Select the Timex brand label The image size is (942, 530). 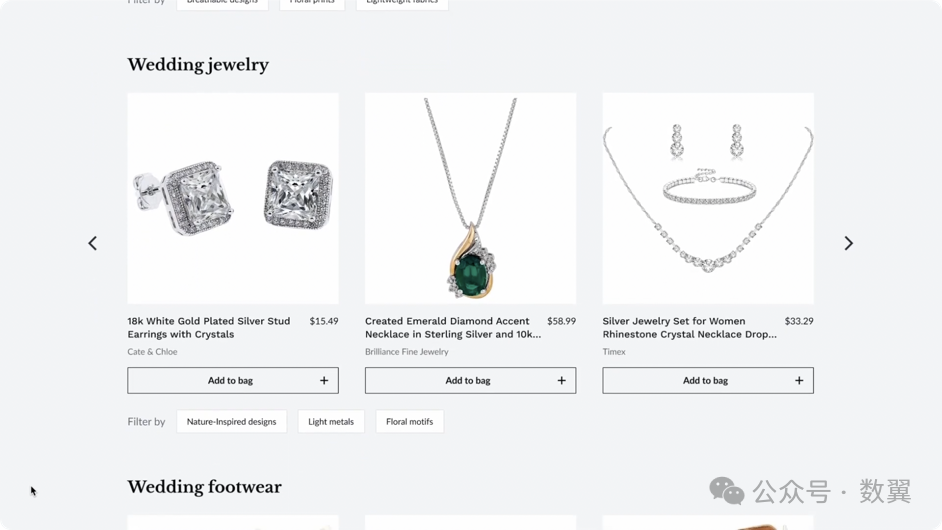tap(614, 352)
